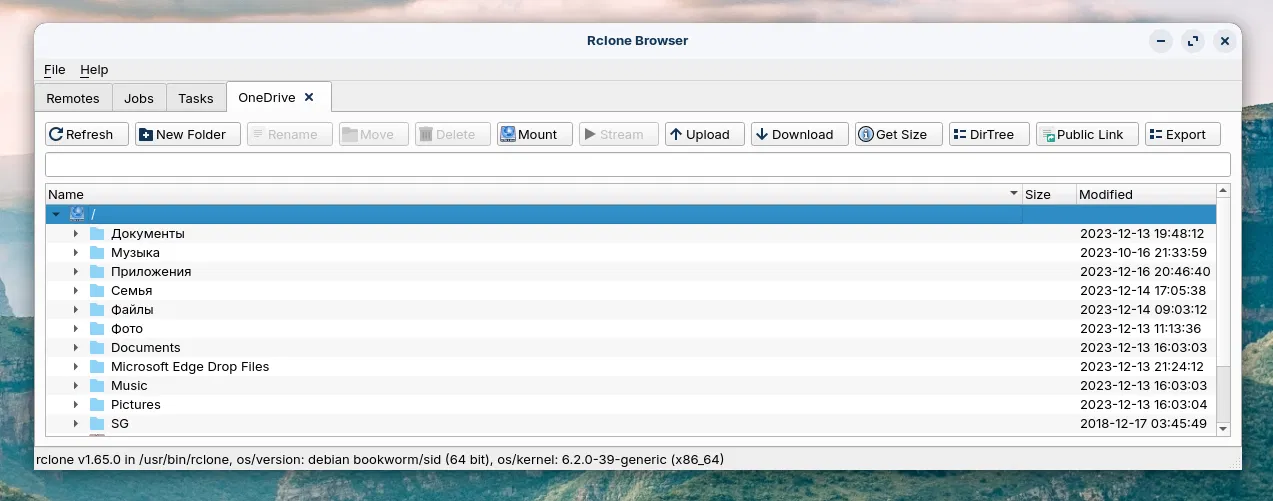
Task: Click the Export button
Action: [x=1183, y=134]
